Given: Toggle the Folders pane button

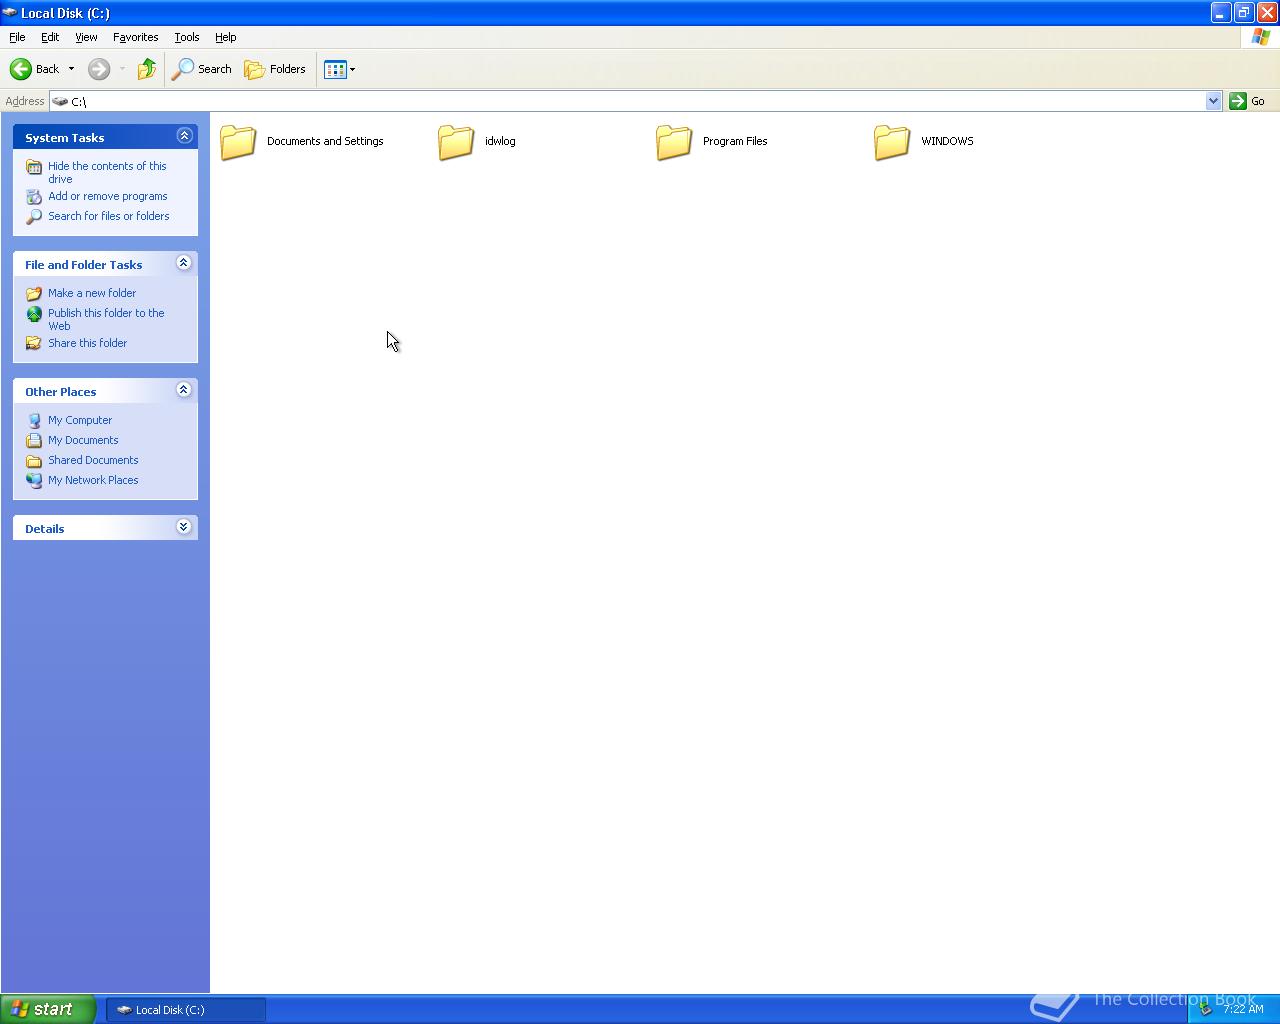Looking at the screenshot, I should click(275, 69).
